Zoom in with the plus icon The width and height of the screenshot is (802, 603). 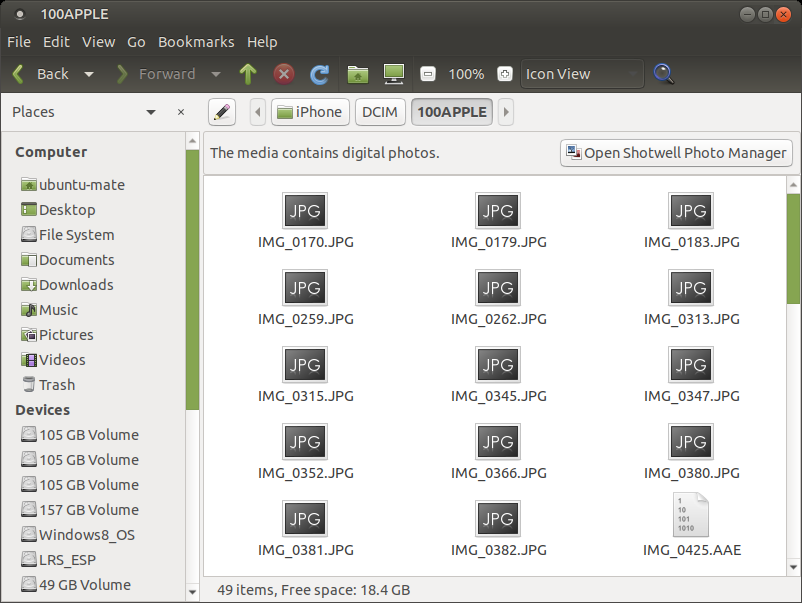[x=505, y=74]
